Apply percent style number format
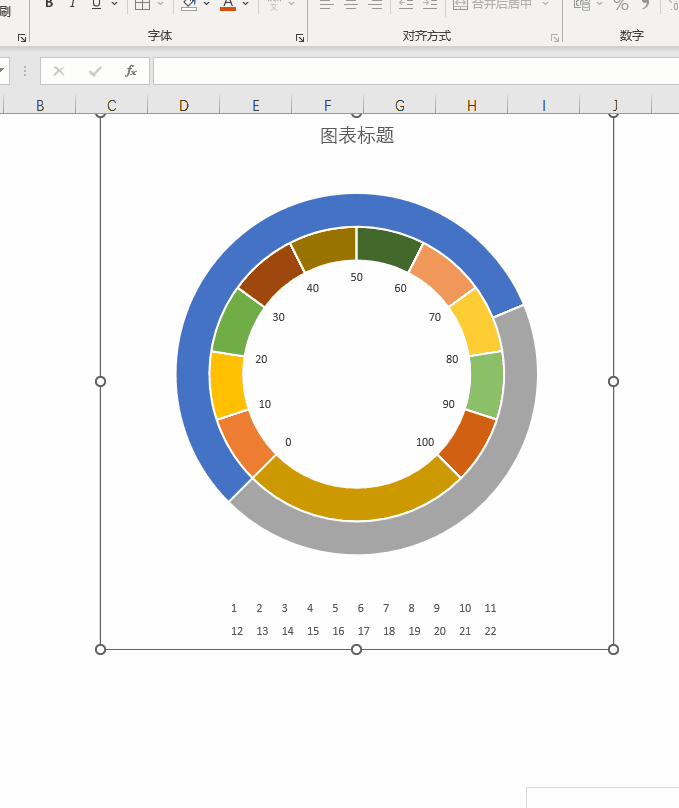 tap(621, 4)
